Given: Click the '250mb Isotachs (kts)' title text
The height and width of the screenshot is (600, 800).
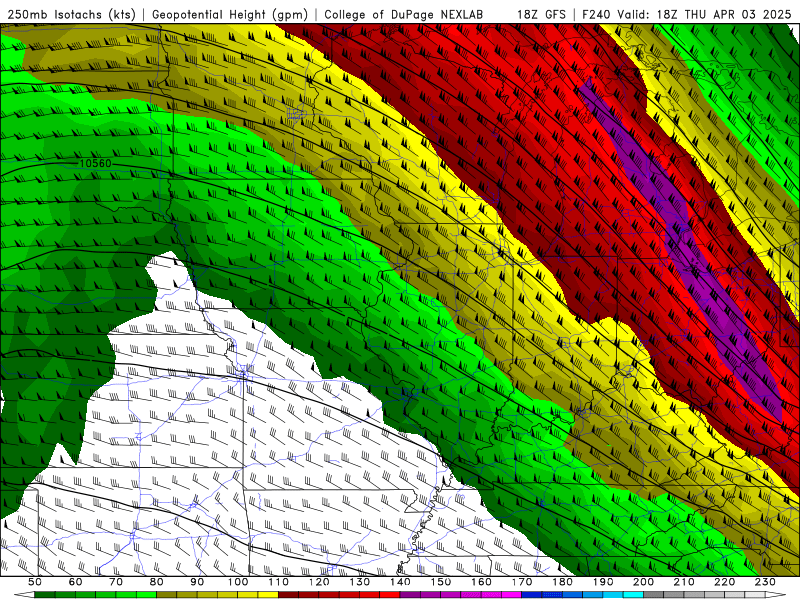Looking at the screenshot, I should [72, 15].
